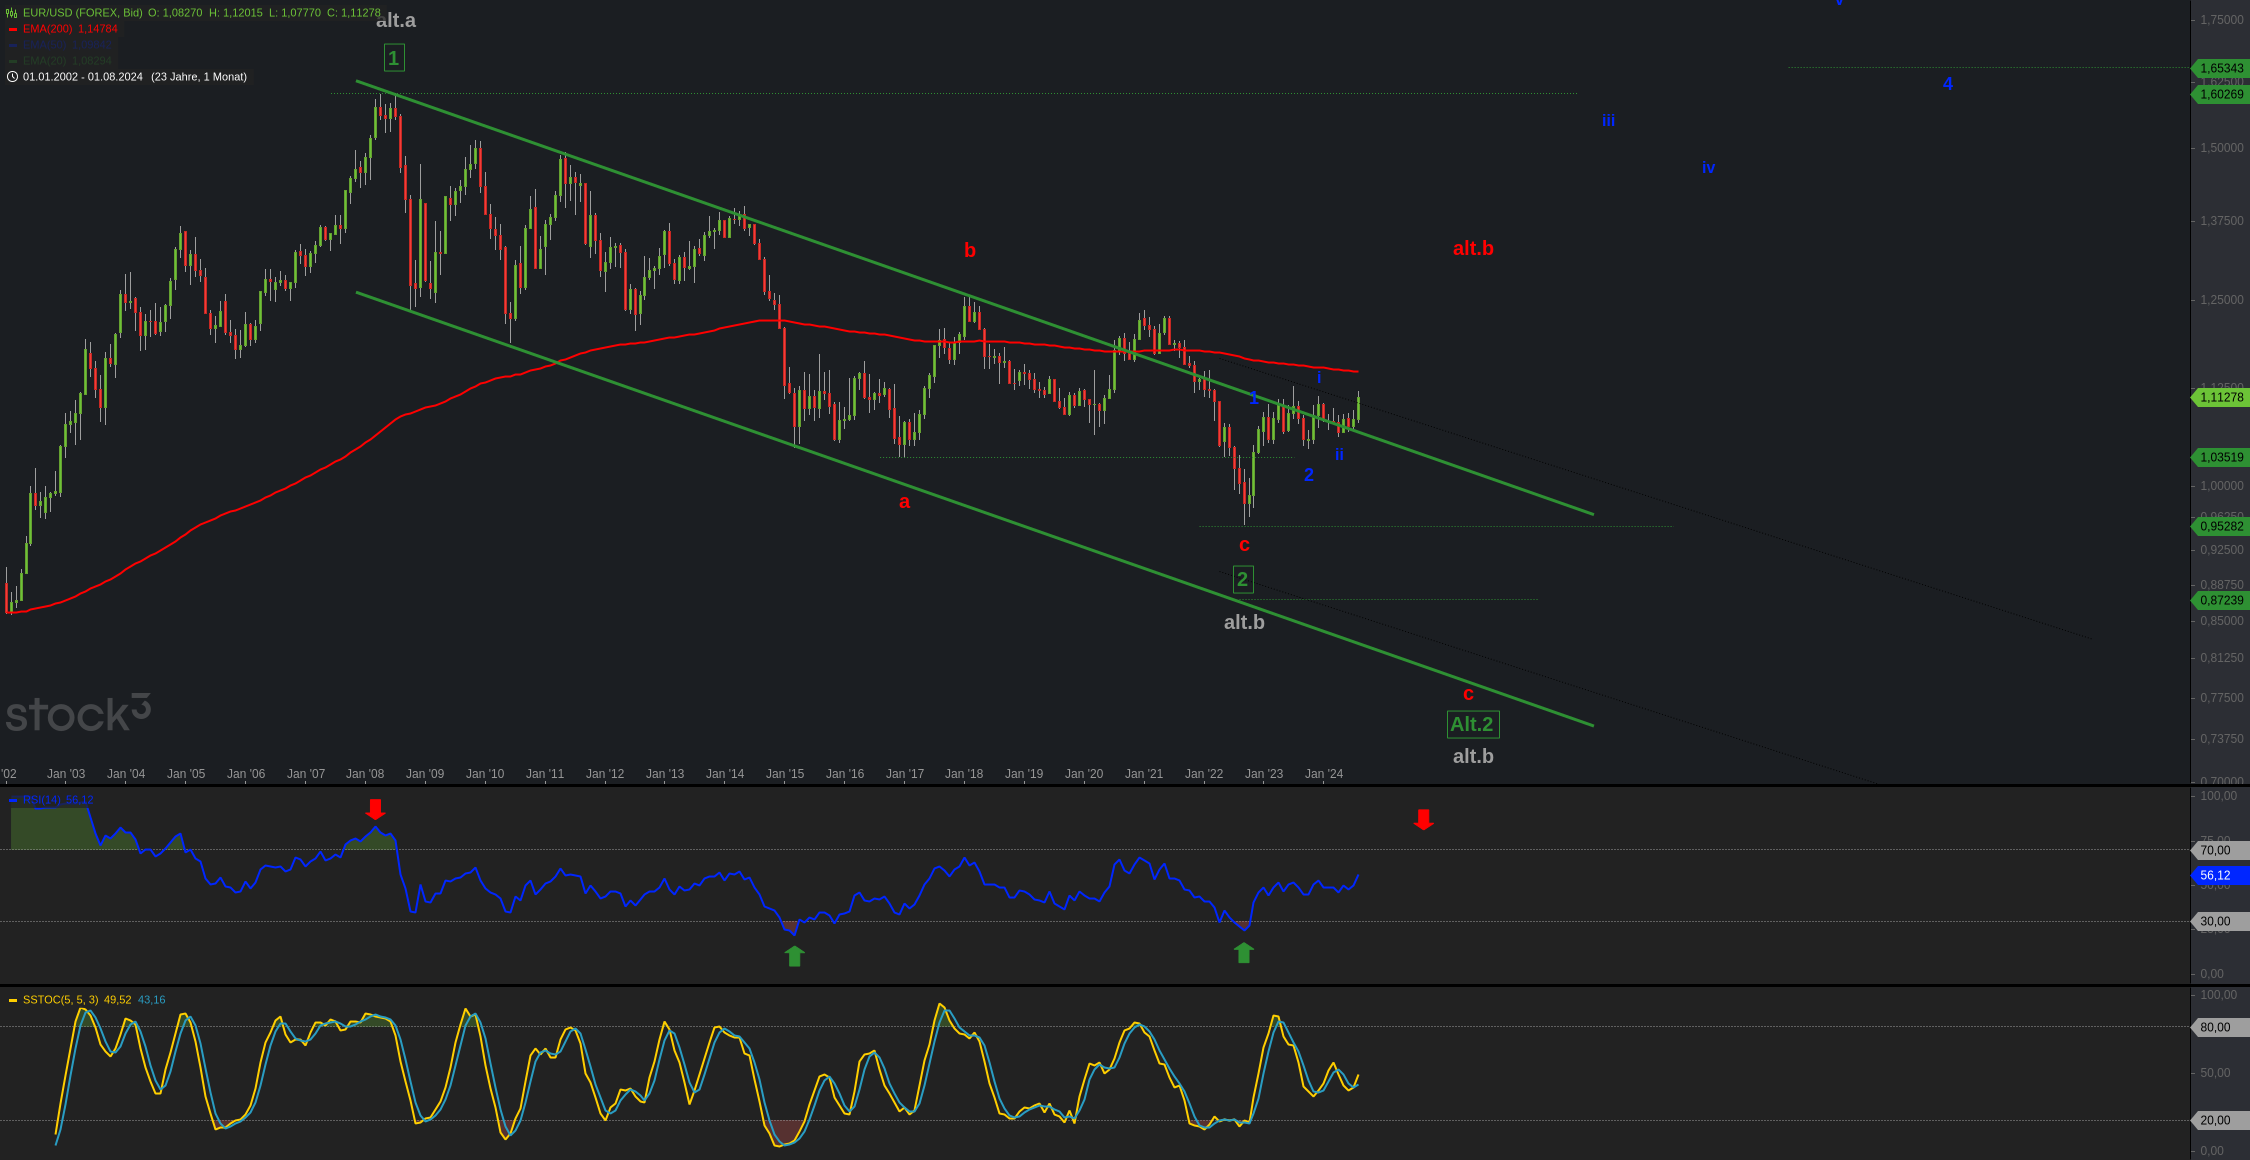
Task: Click the red EMA(200) legend color marker
Action: [x=13, y=29]
